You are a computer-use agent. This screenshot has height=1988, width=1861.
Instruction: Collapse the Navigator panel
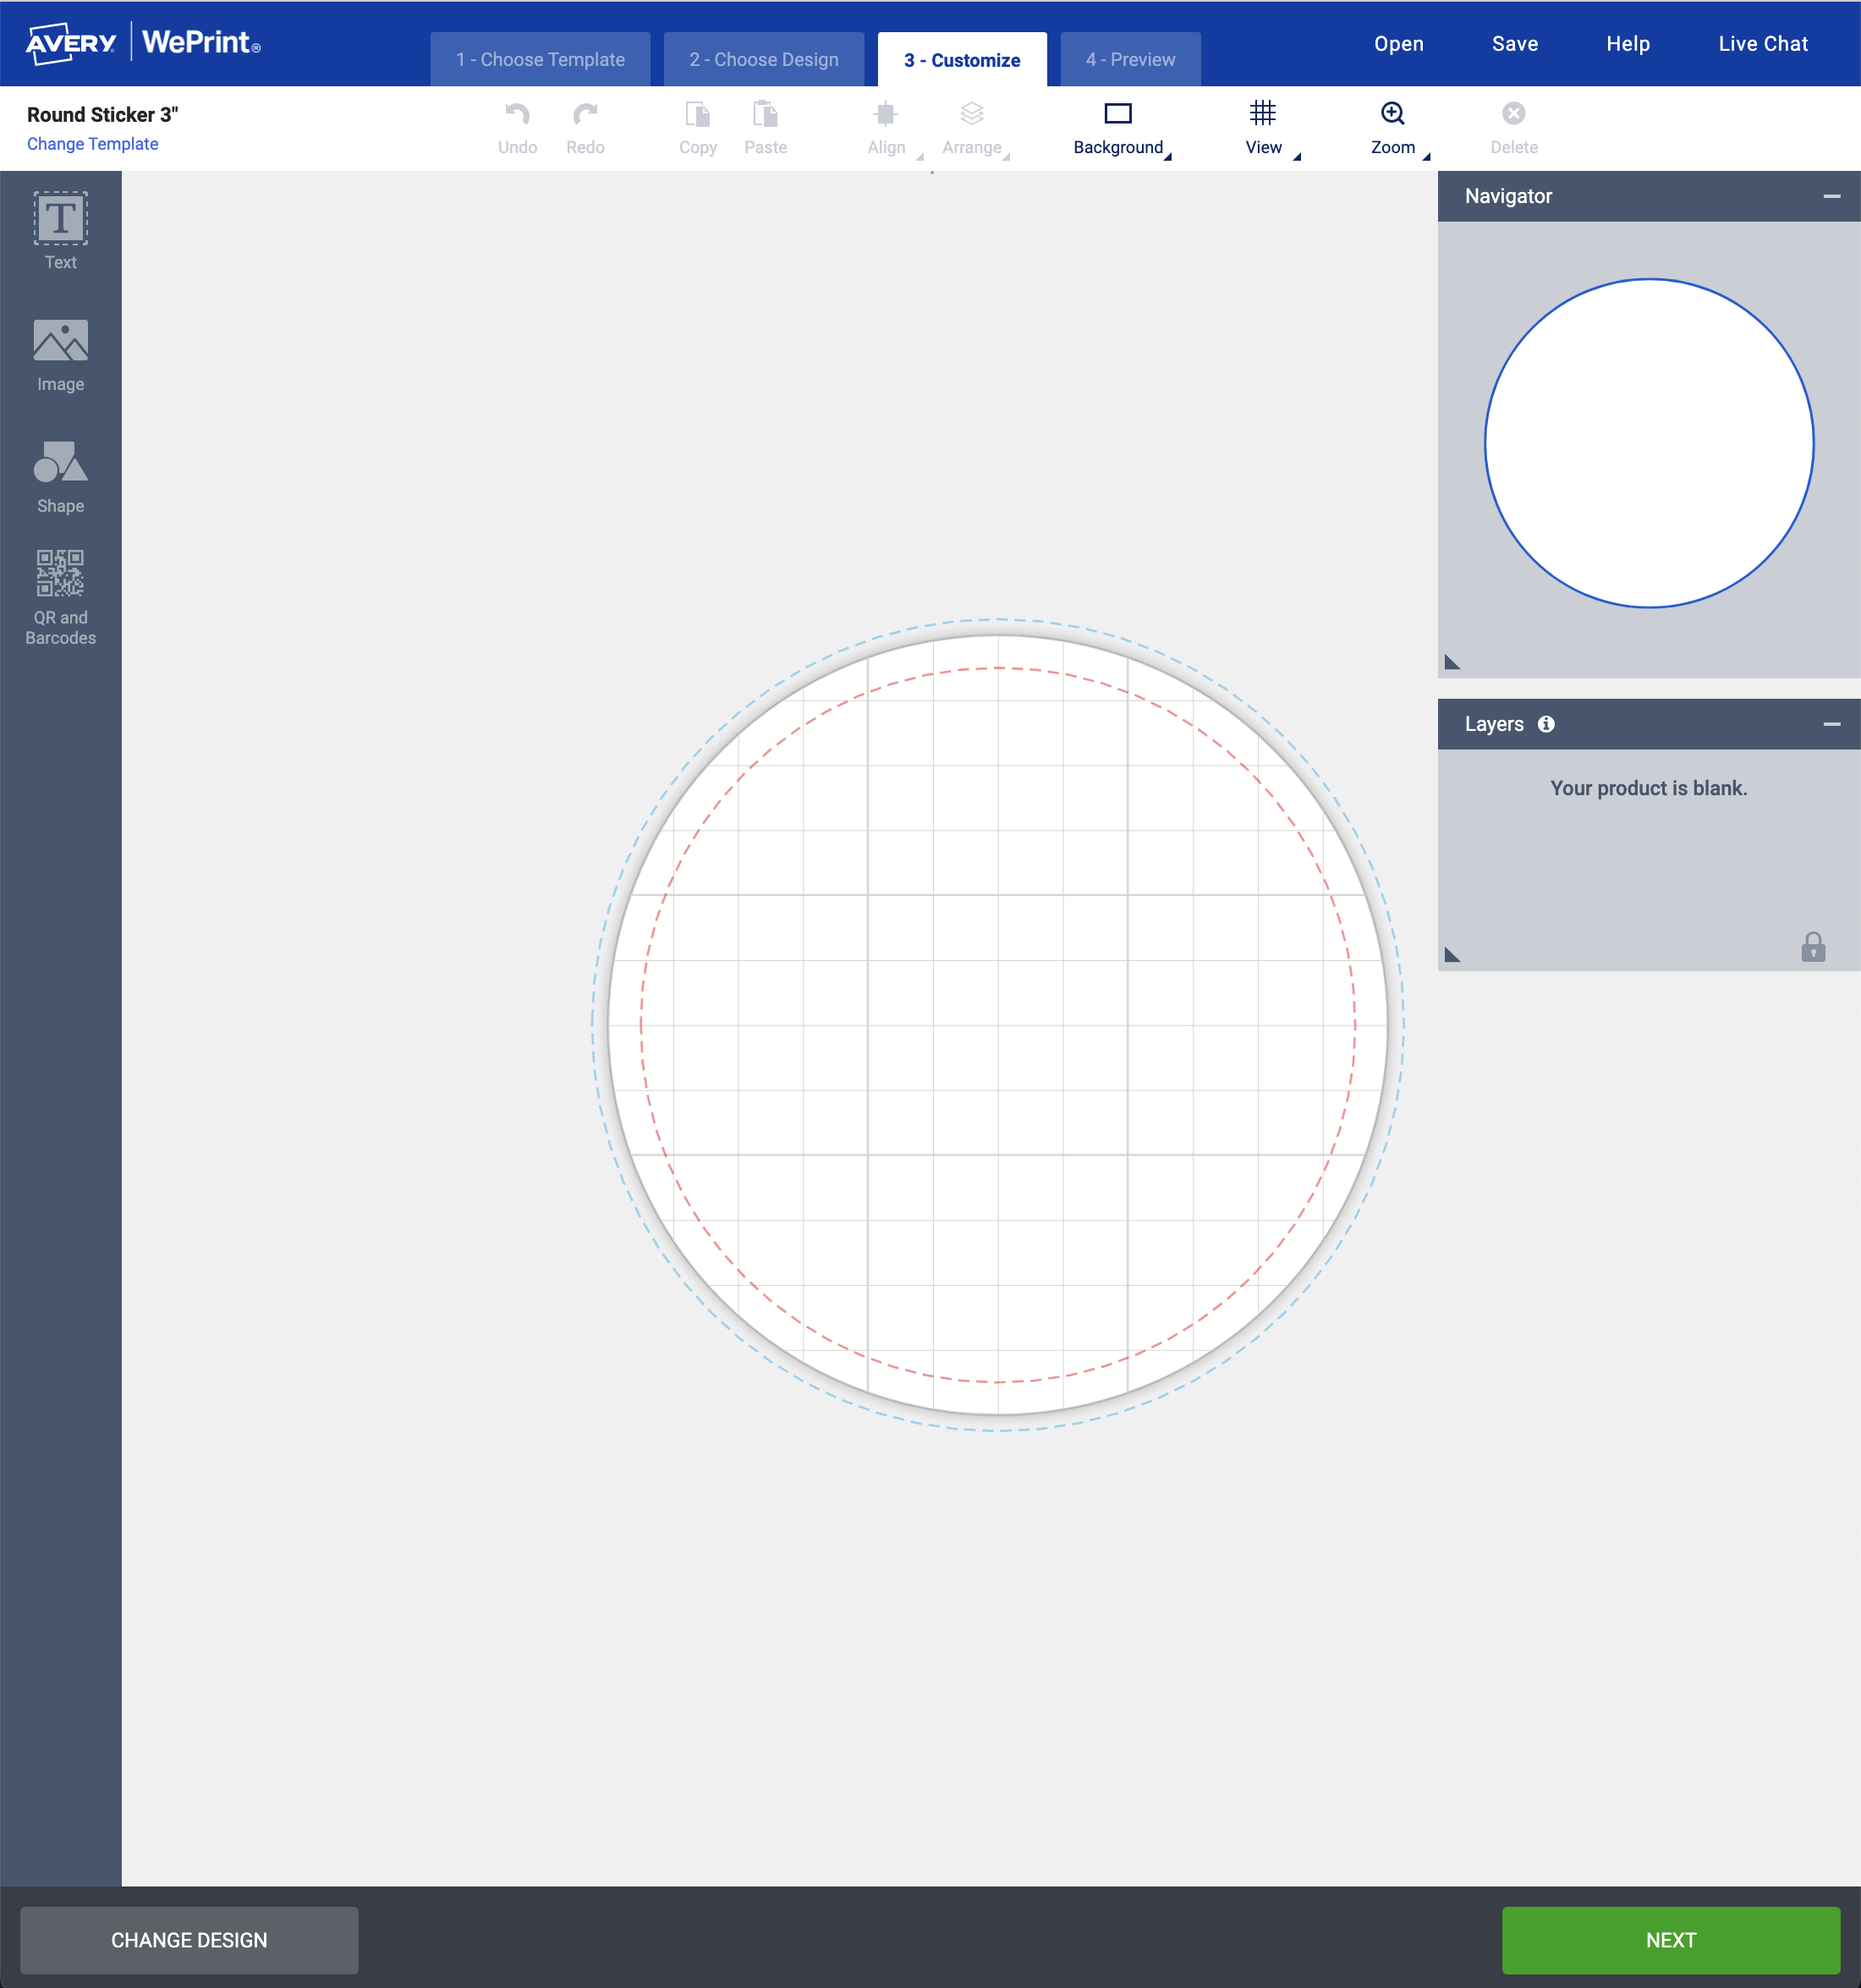pos(1833,196)
